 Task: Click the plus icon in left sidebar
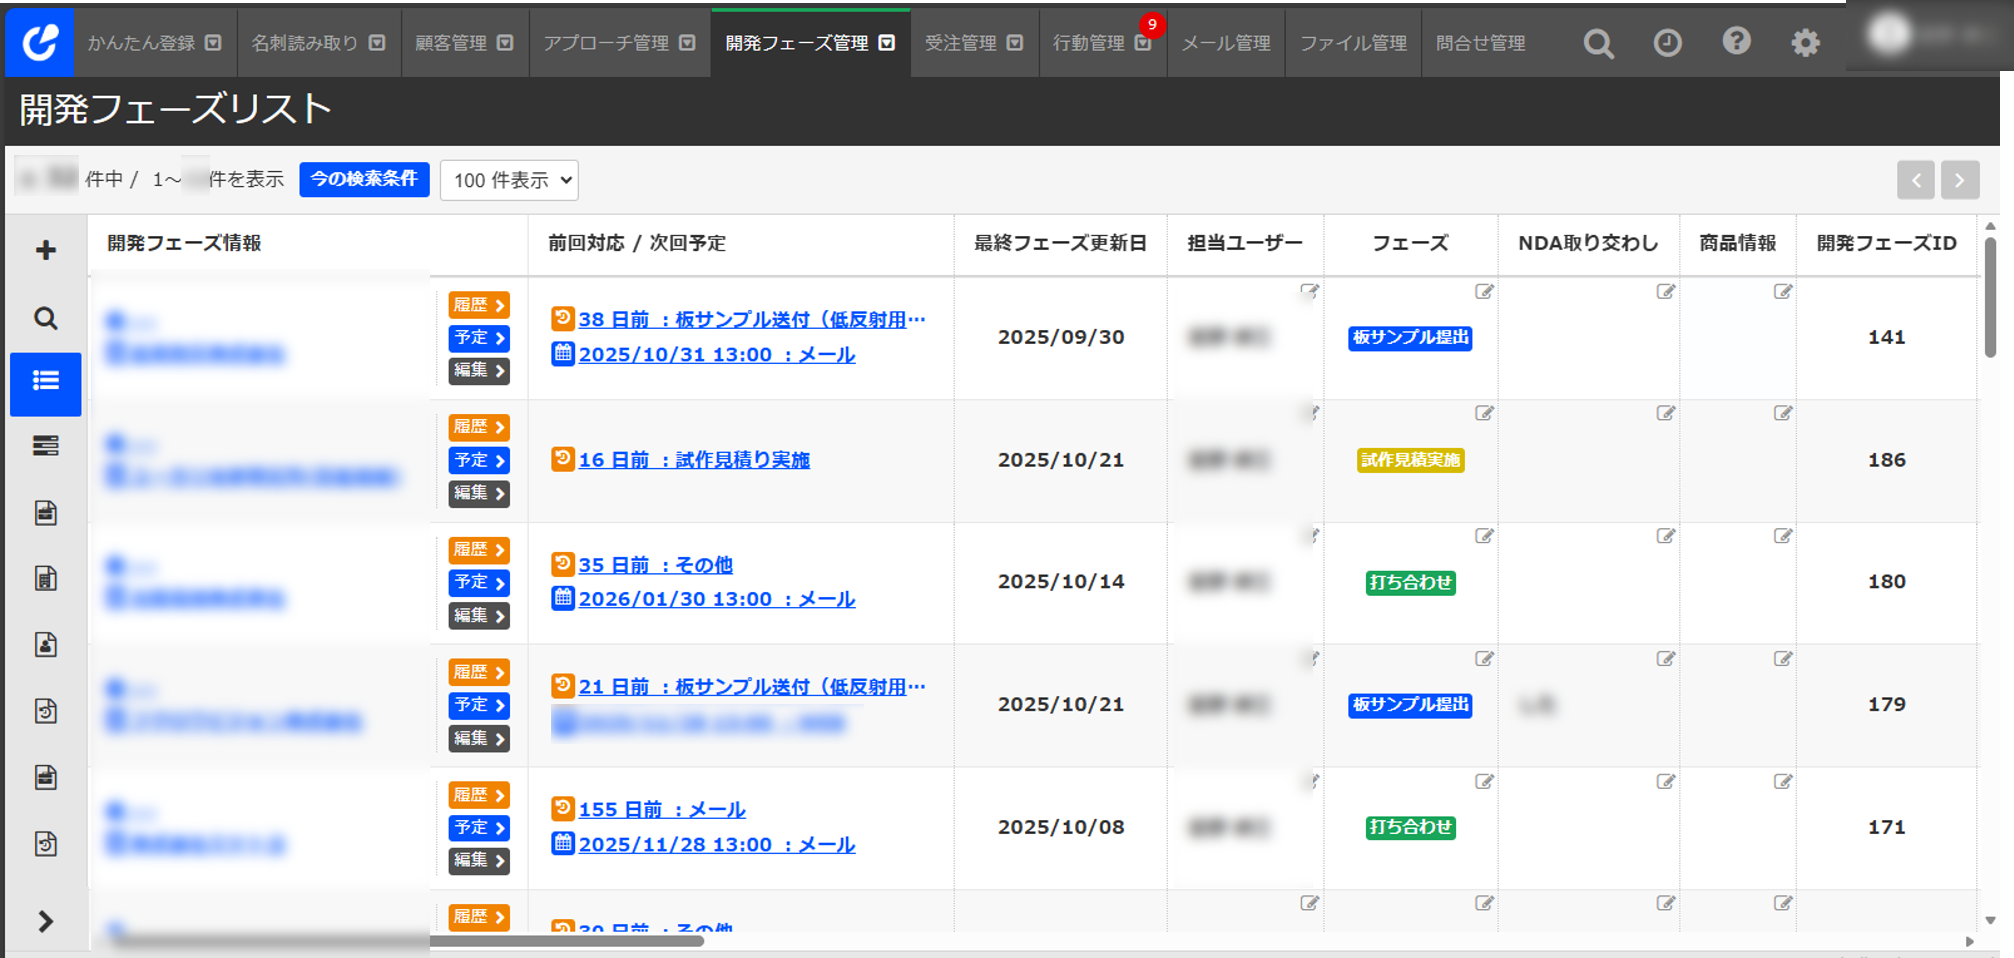coord(45,250)
